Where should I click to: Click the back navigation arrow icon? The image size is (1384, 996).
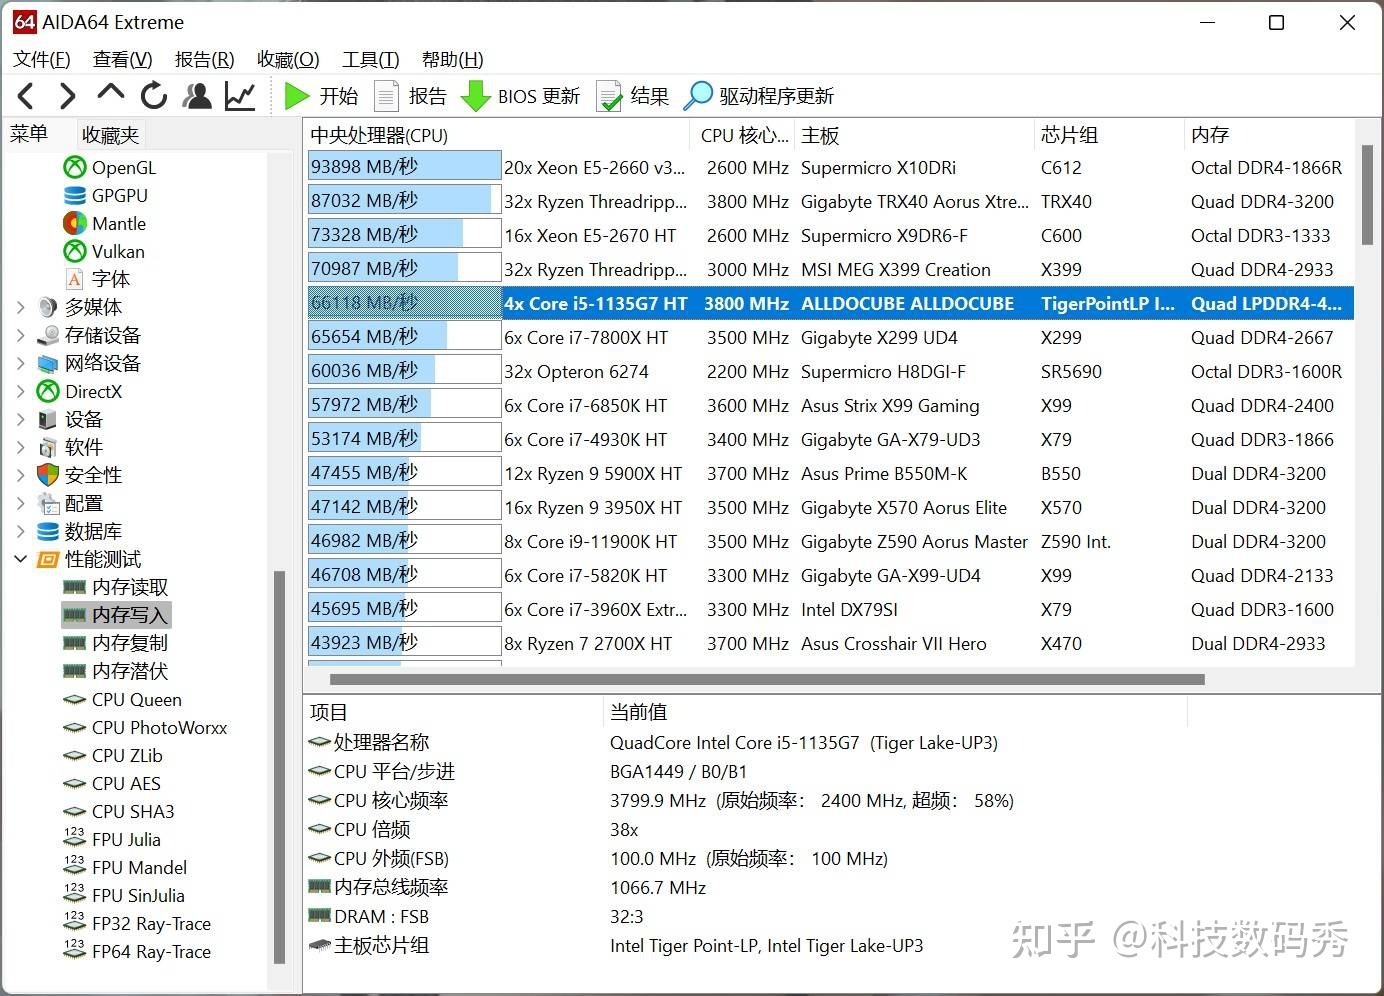pyautogui.click(x=27, y=96)
